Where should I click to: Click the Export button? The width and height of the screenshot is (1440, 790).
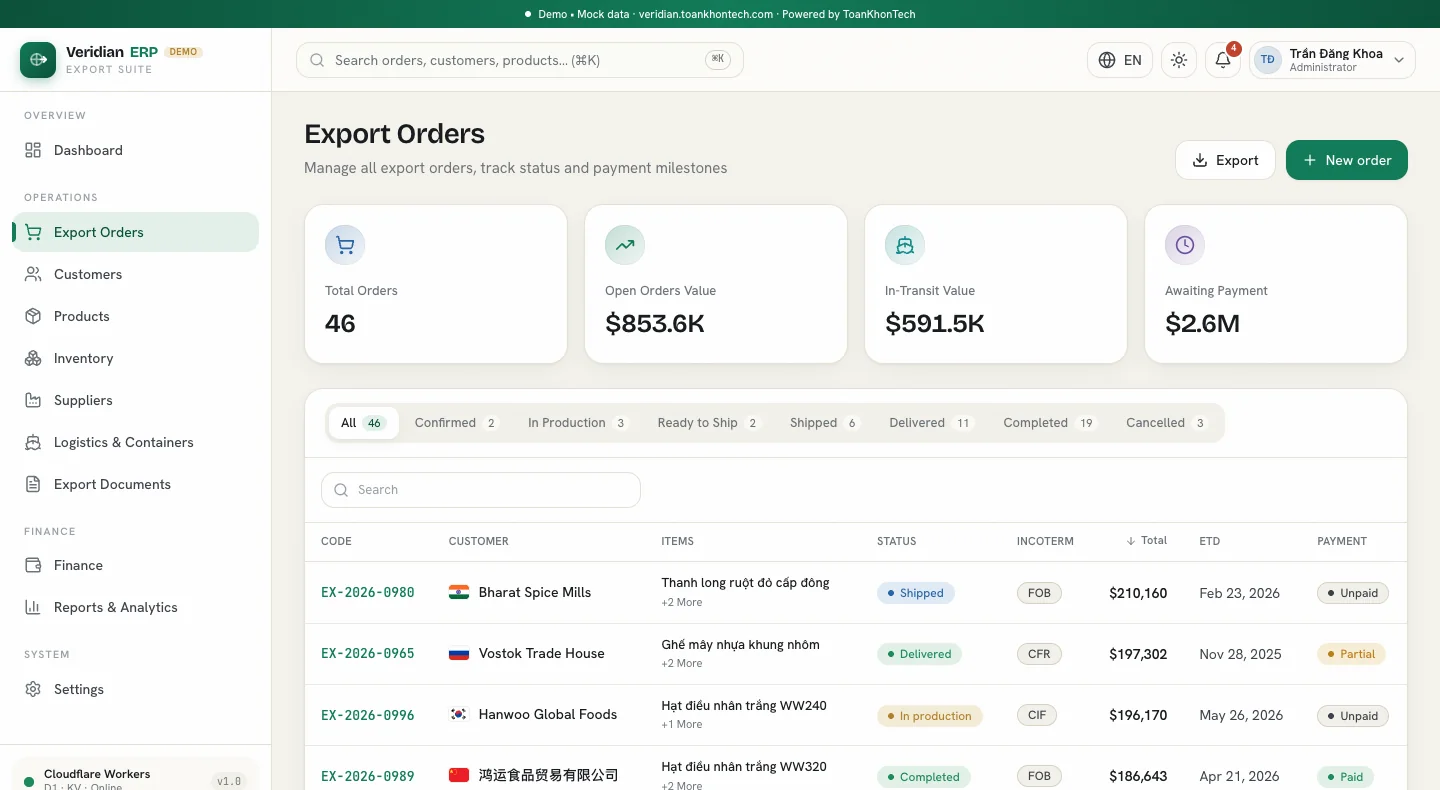(1225, 160)
